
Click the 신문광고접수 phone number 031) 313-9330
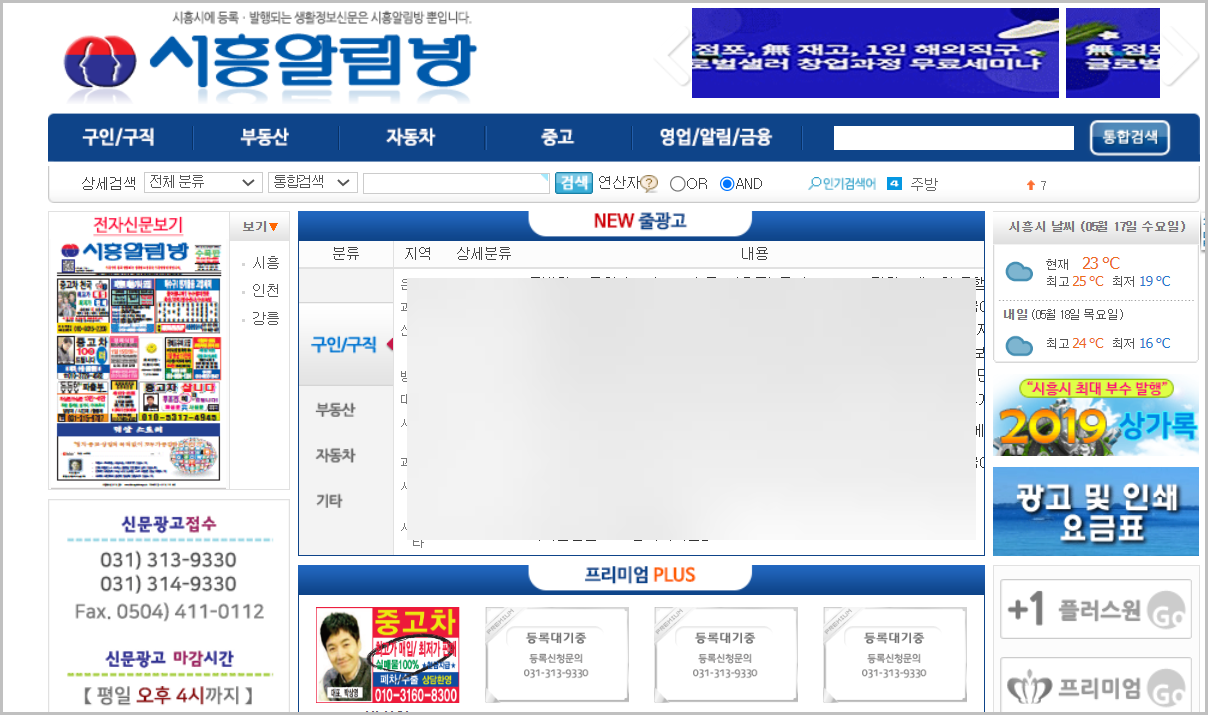tap(168, 559)
